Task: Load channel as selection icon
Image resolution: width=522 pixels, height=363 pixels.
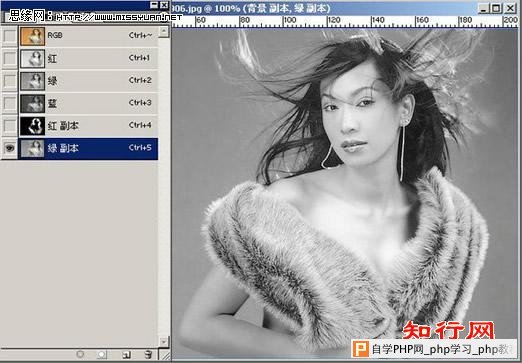Action: [x=80, y=354]
